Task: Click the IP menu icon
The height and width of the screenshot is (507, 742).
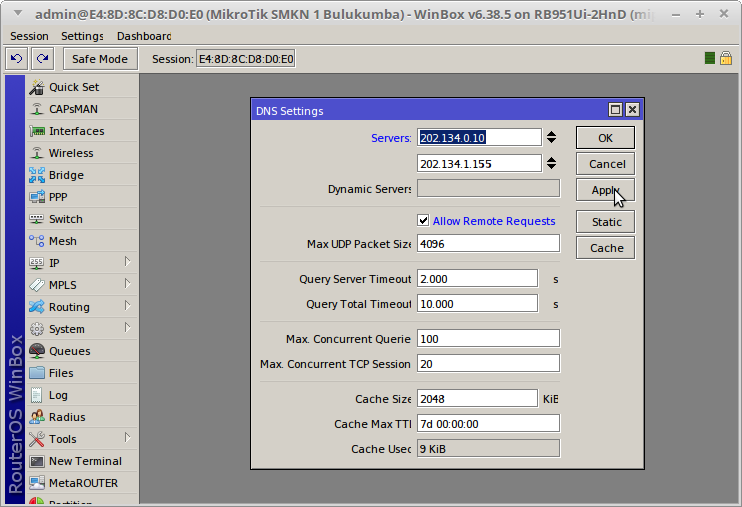Action: (36, 263)
